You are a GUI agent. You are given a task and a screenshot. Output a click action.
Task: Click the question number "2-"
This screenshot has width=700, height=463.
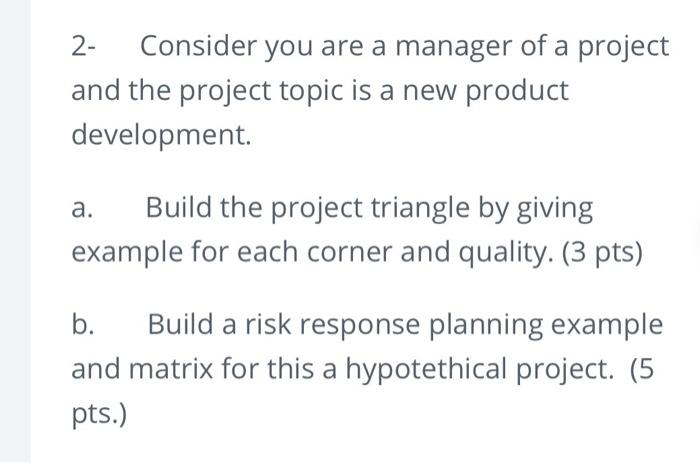[x=84, y=46]
